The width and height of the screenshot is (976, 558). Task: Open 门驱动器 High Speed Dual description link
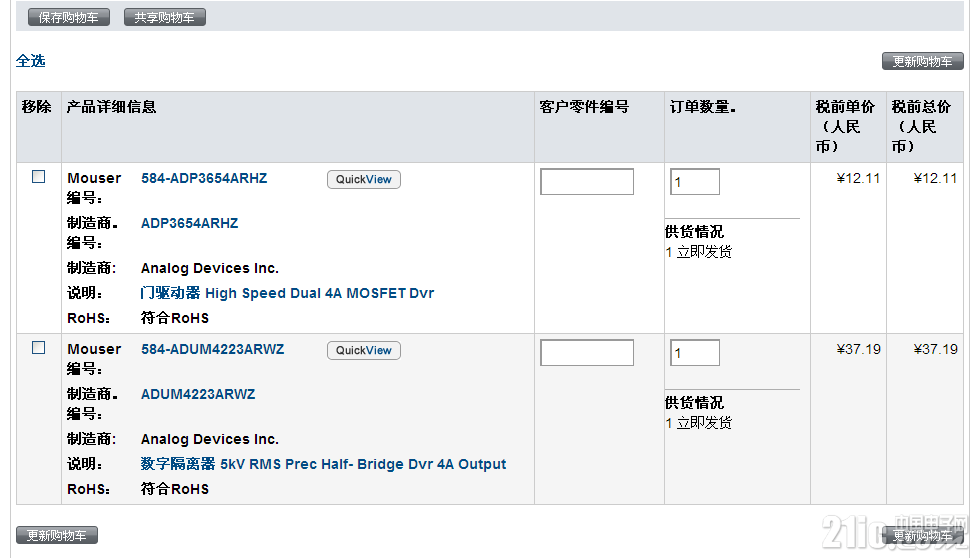tap(287, 293)
